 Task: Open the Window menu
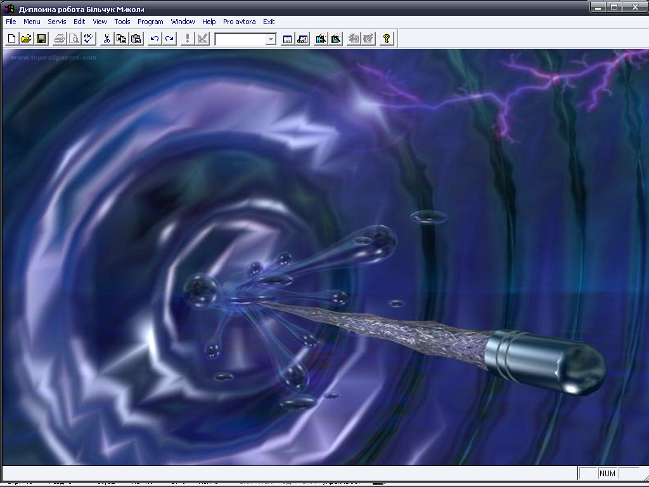tap(183, 22)
